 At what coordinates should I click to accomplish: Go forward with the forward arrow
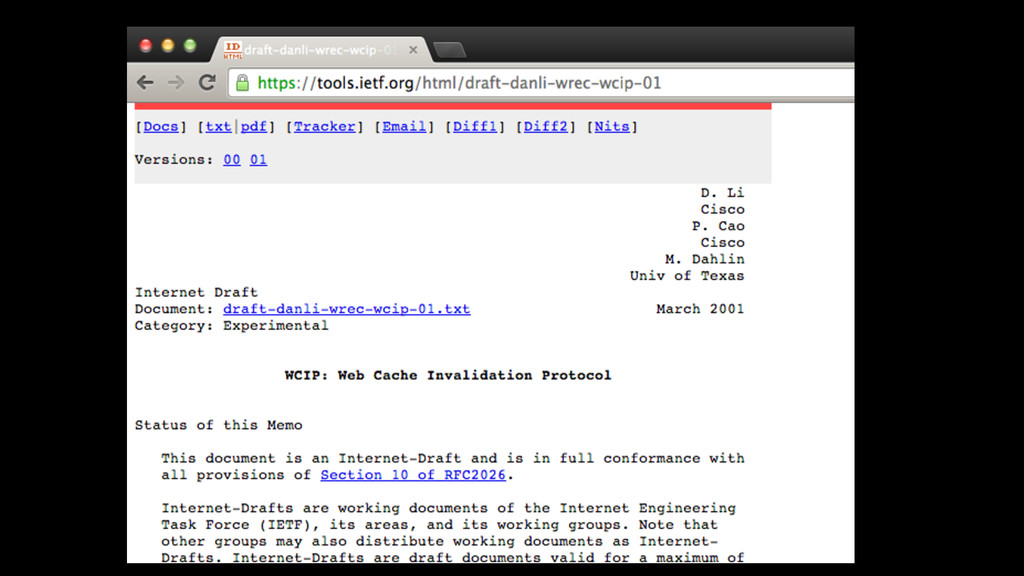pos(176,82)
